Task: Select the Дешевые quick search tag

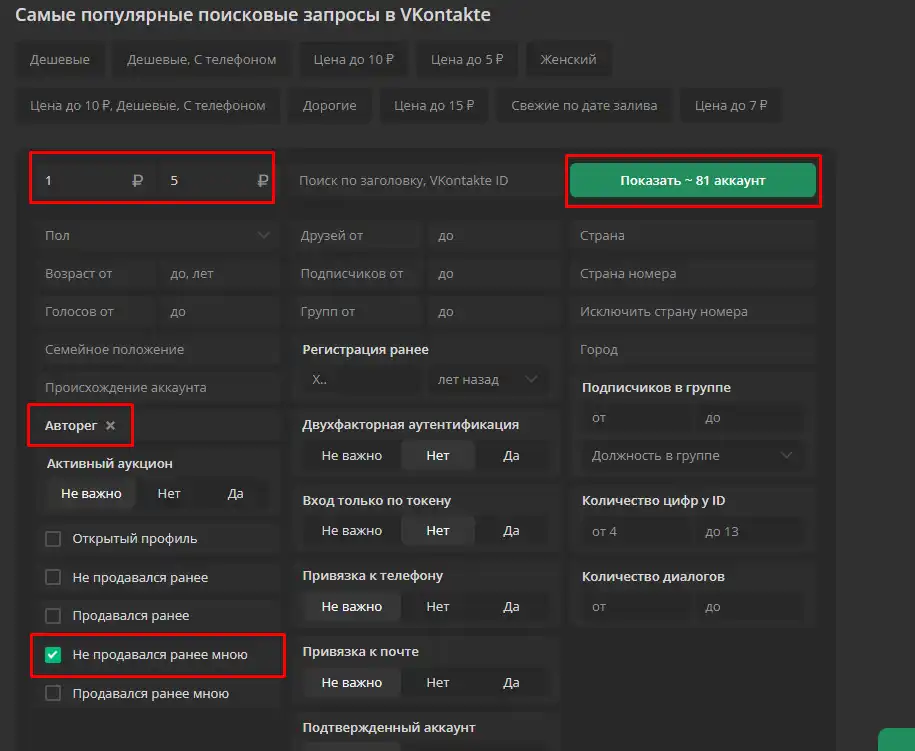Action: pos(60,60)
